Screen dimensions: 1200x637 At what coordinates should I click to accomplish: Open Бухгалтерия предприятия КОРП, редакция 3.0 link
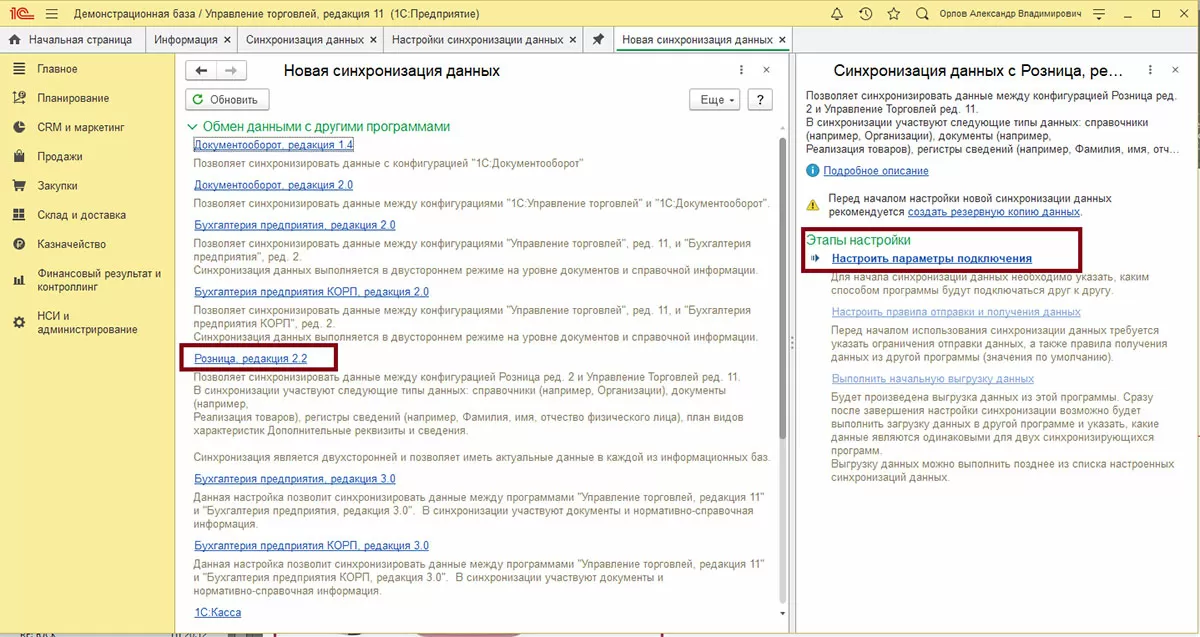[x=311, y=545]
